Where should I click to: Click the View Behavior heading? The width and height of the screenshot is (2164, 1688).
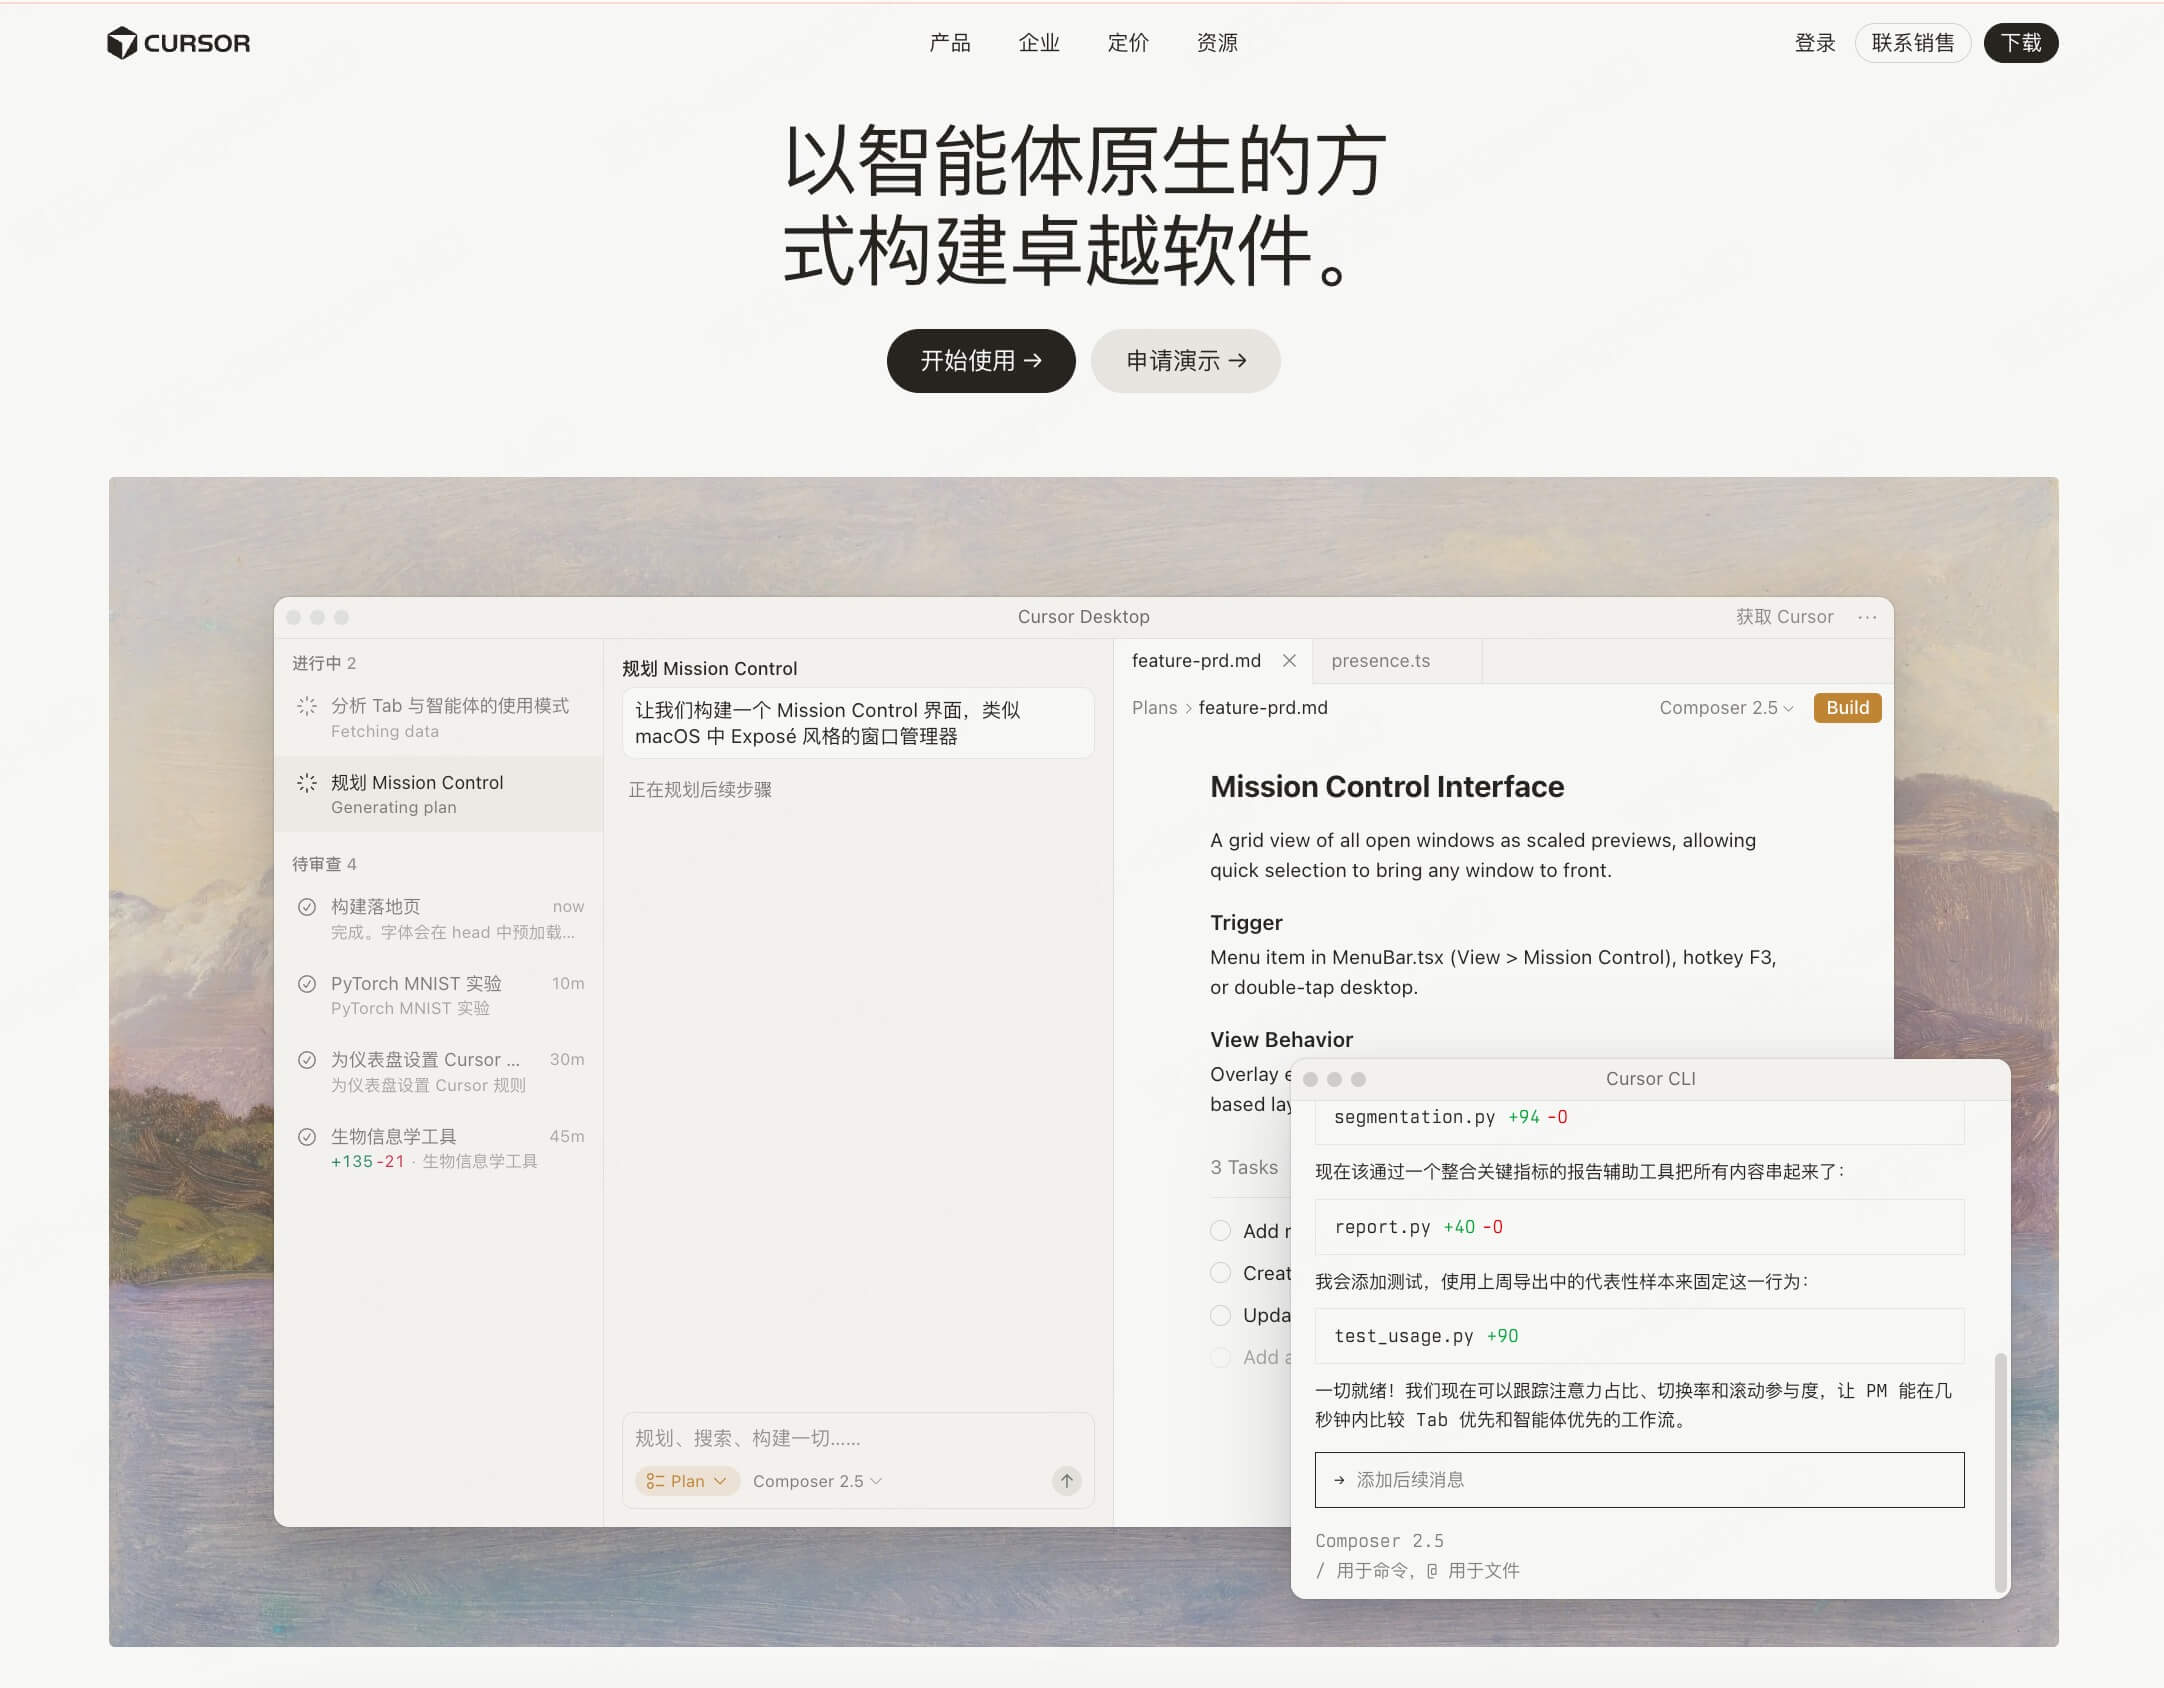click(1281, 1040)
